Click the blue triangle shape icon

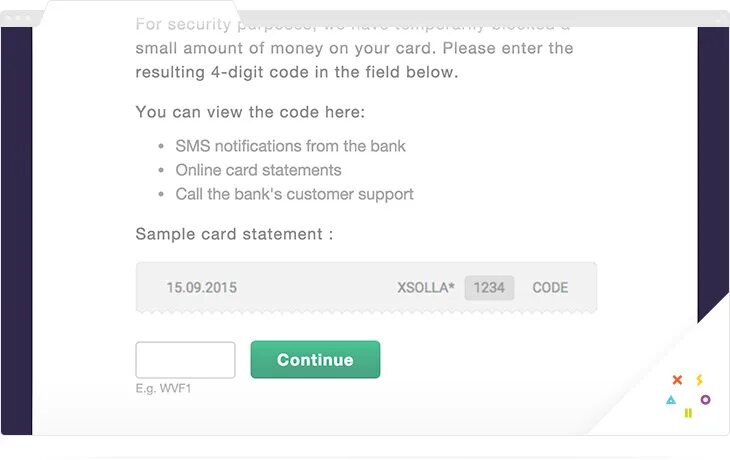pyautogui.click(x=671, y=400)
